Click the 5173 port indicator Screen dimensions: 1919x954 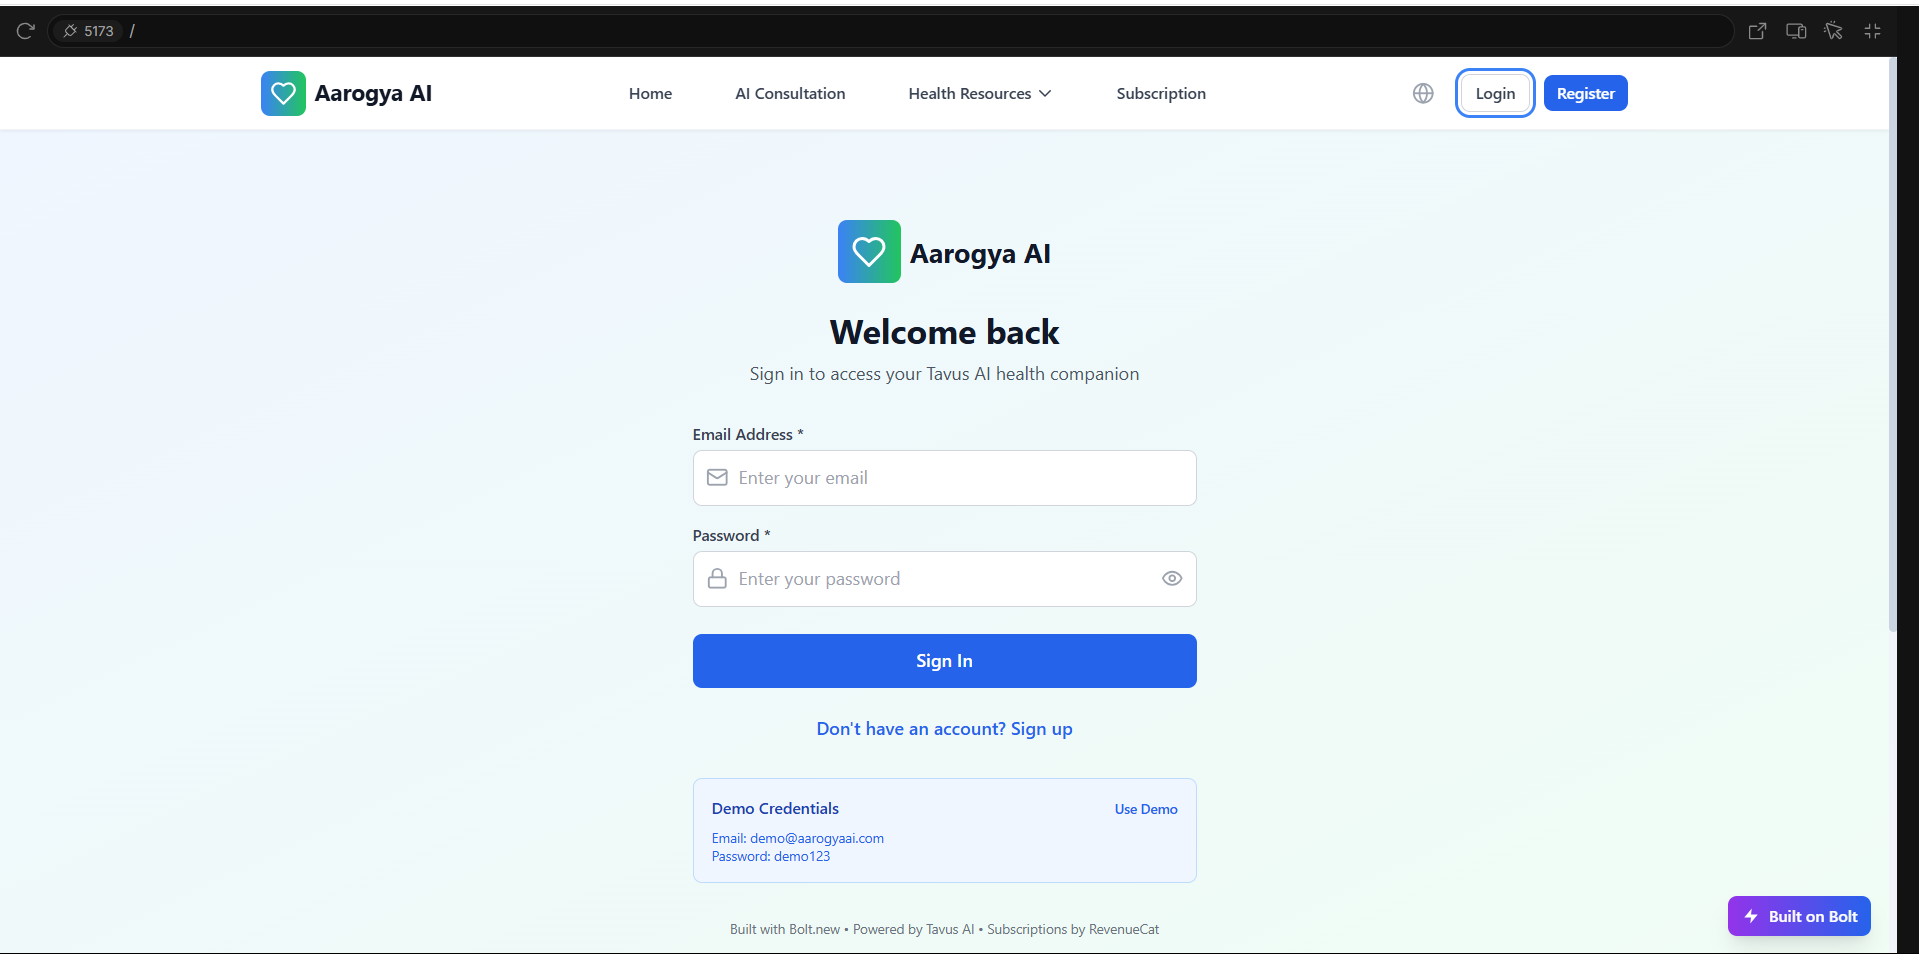coord(89,31)
